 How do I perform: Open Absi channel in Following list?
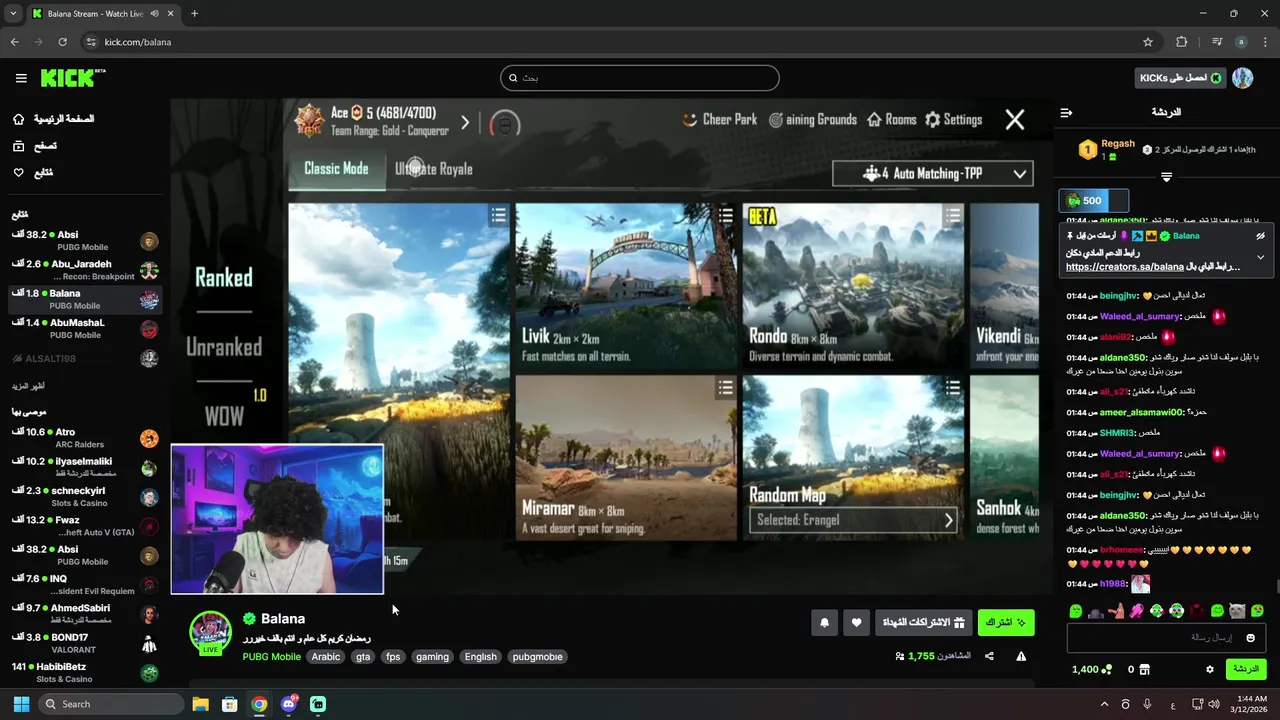[85, 241]
